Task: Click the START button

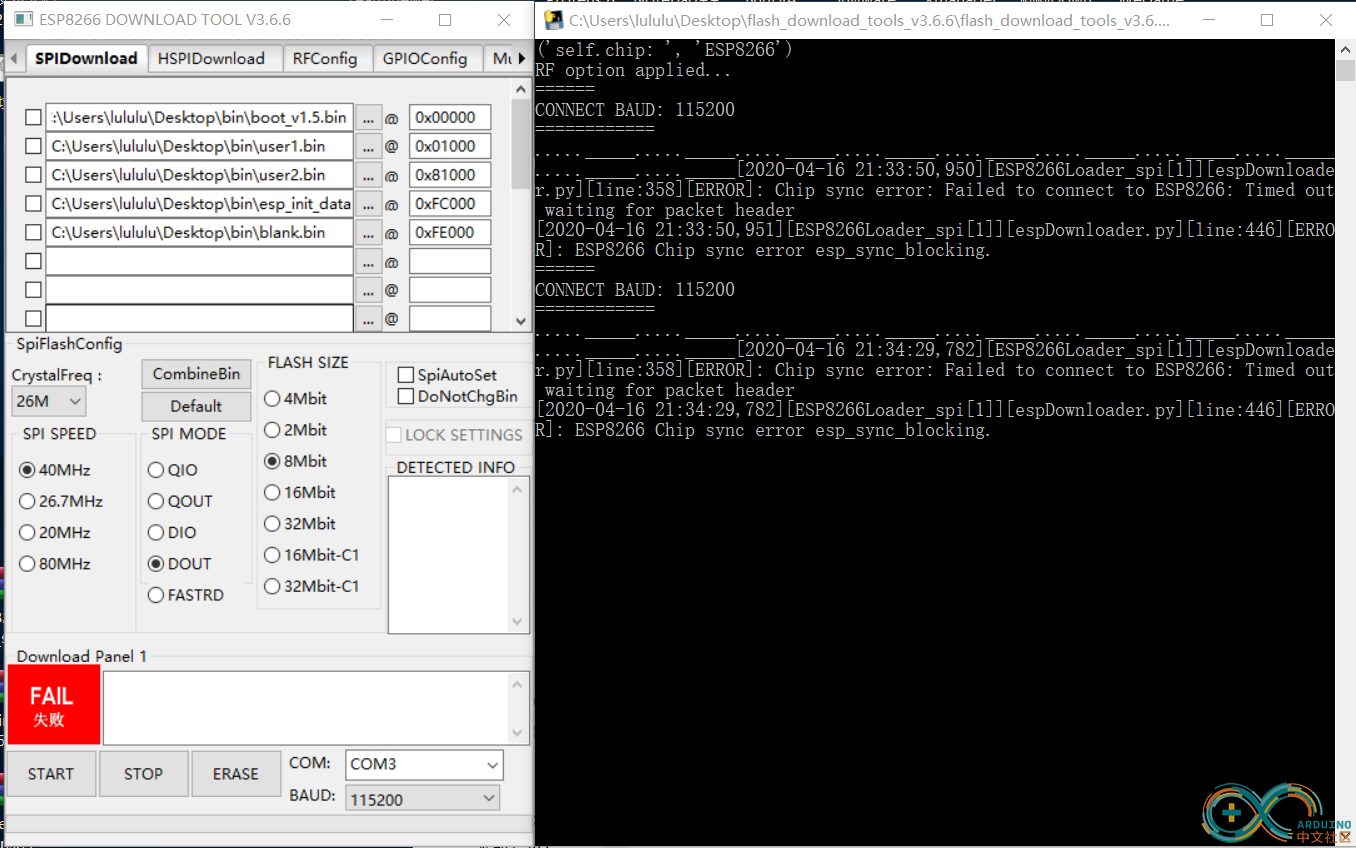Action: pyautogui.click(x=51, y=774)
